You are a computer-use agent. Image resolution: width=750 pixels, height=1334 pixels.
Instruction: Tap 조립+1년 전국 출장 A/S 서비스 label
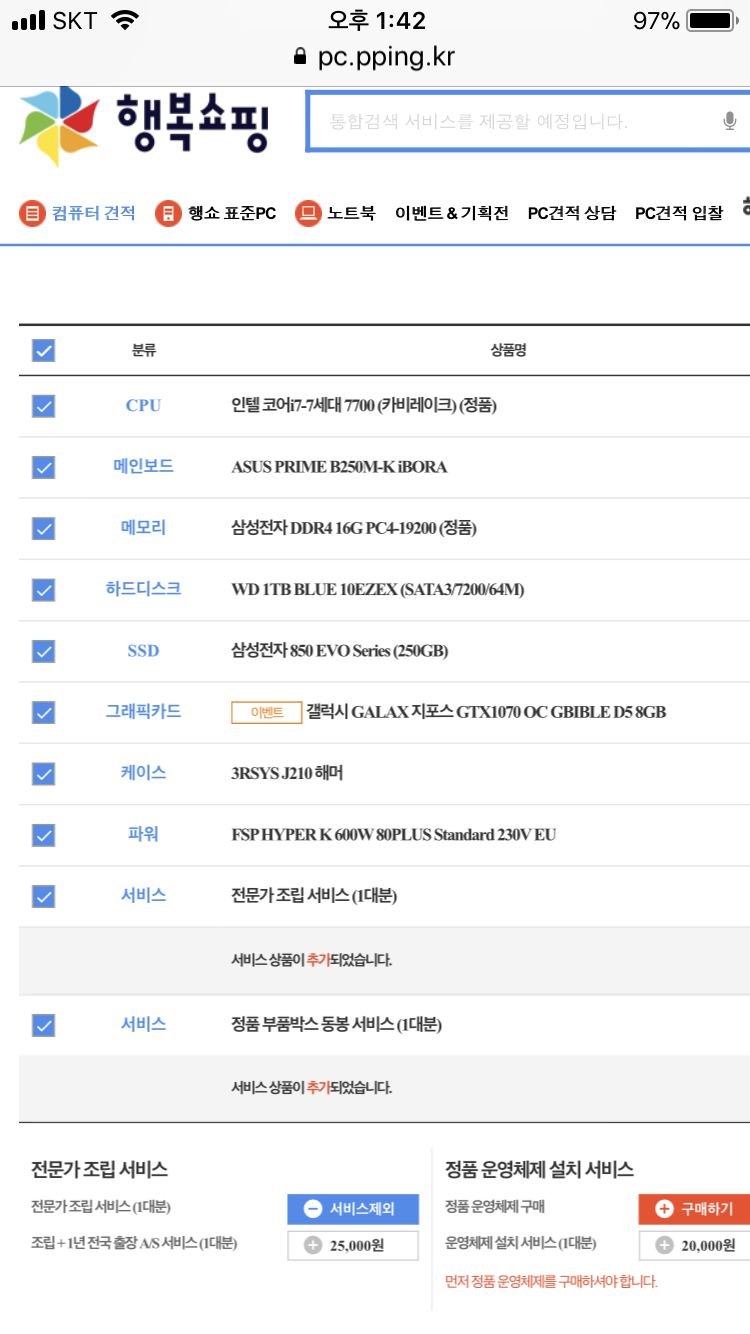[x=134, y=1244]
